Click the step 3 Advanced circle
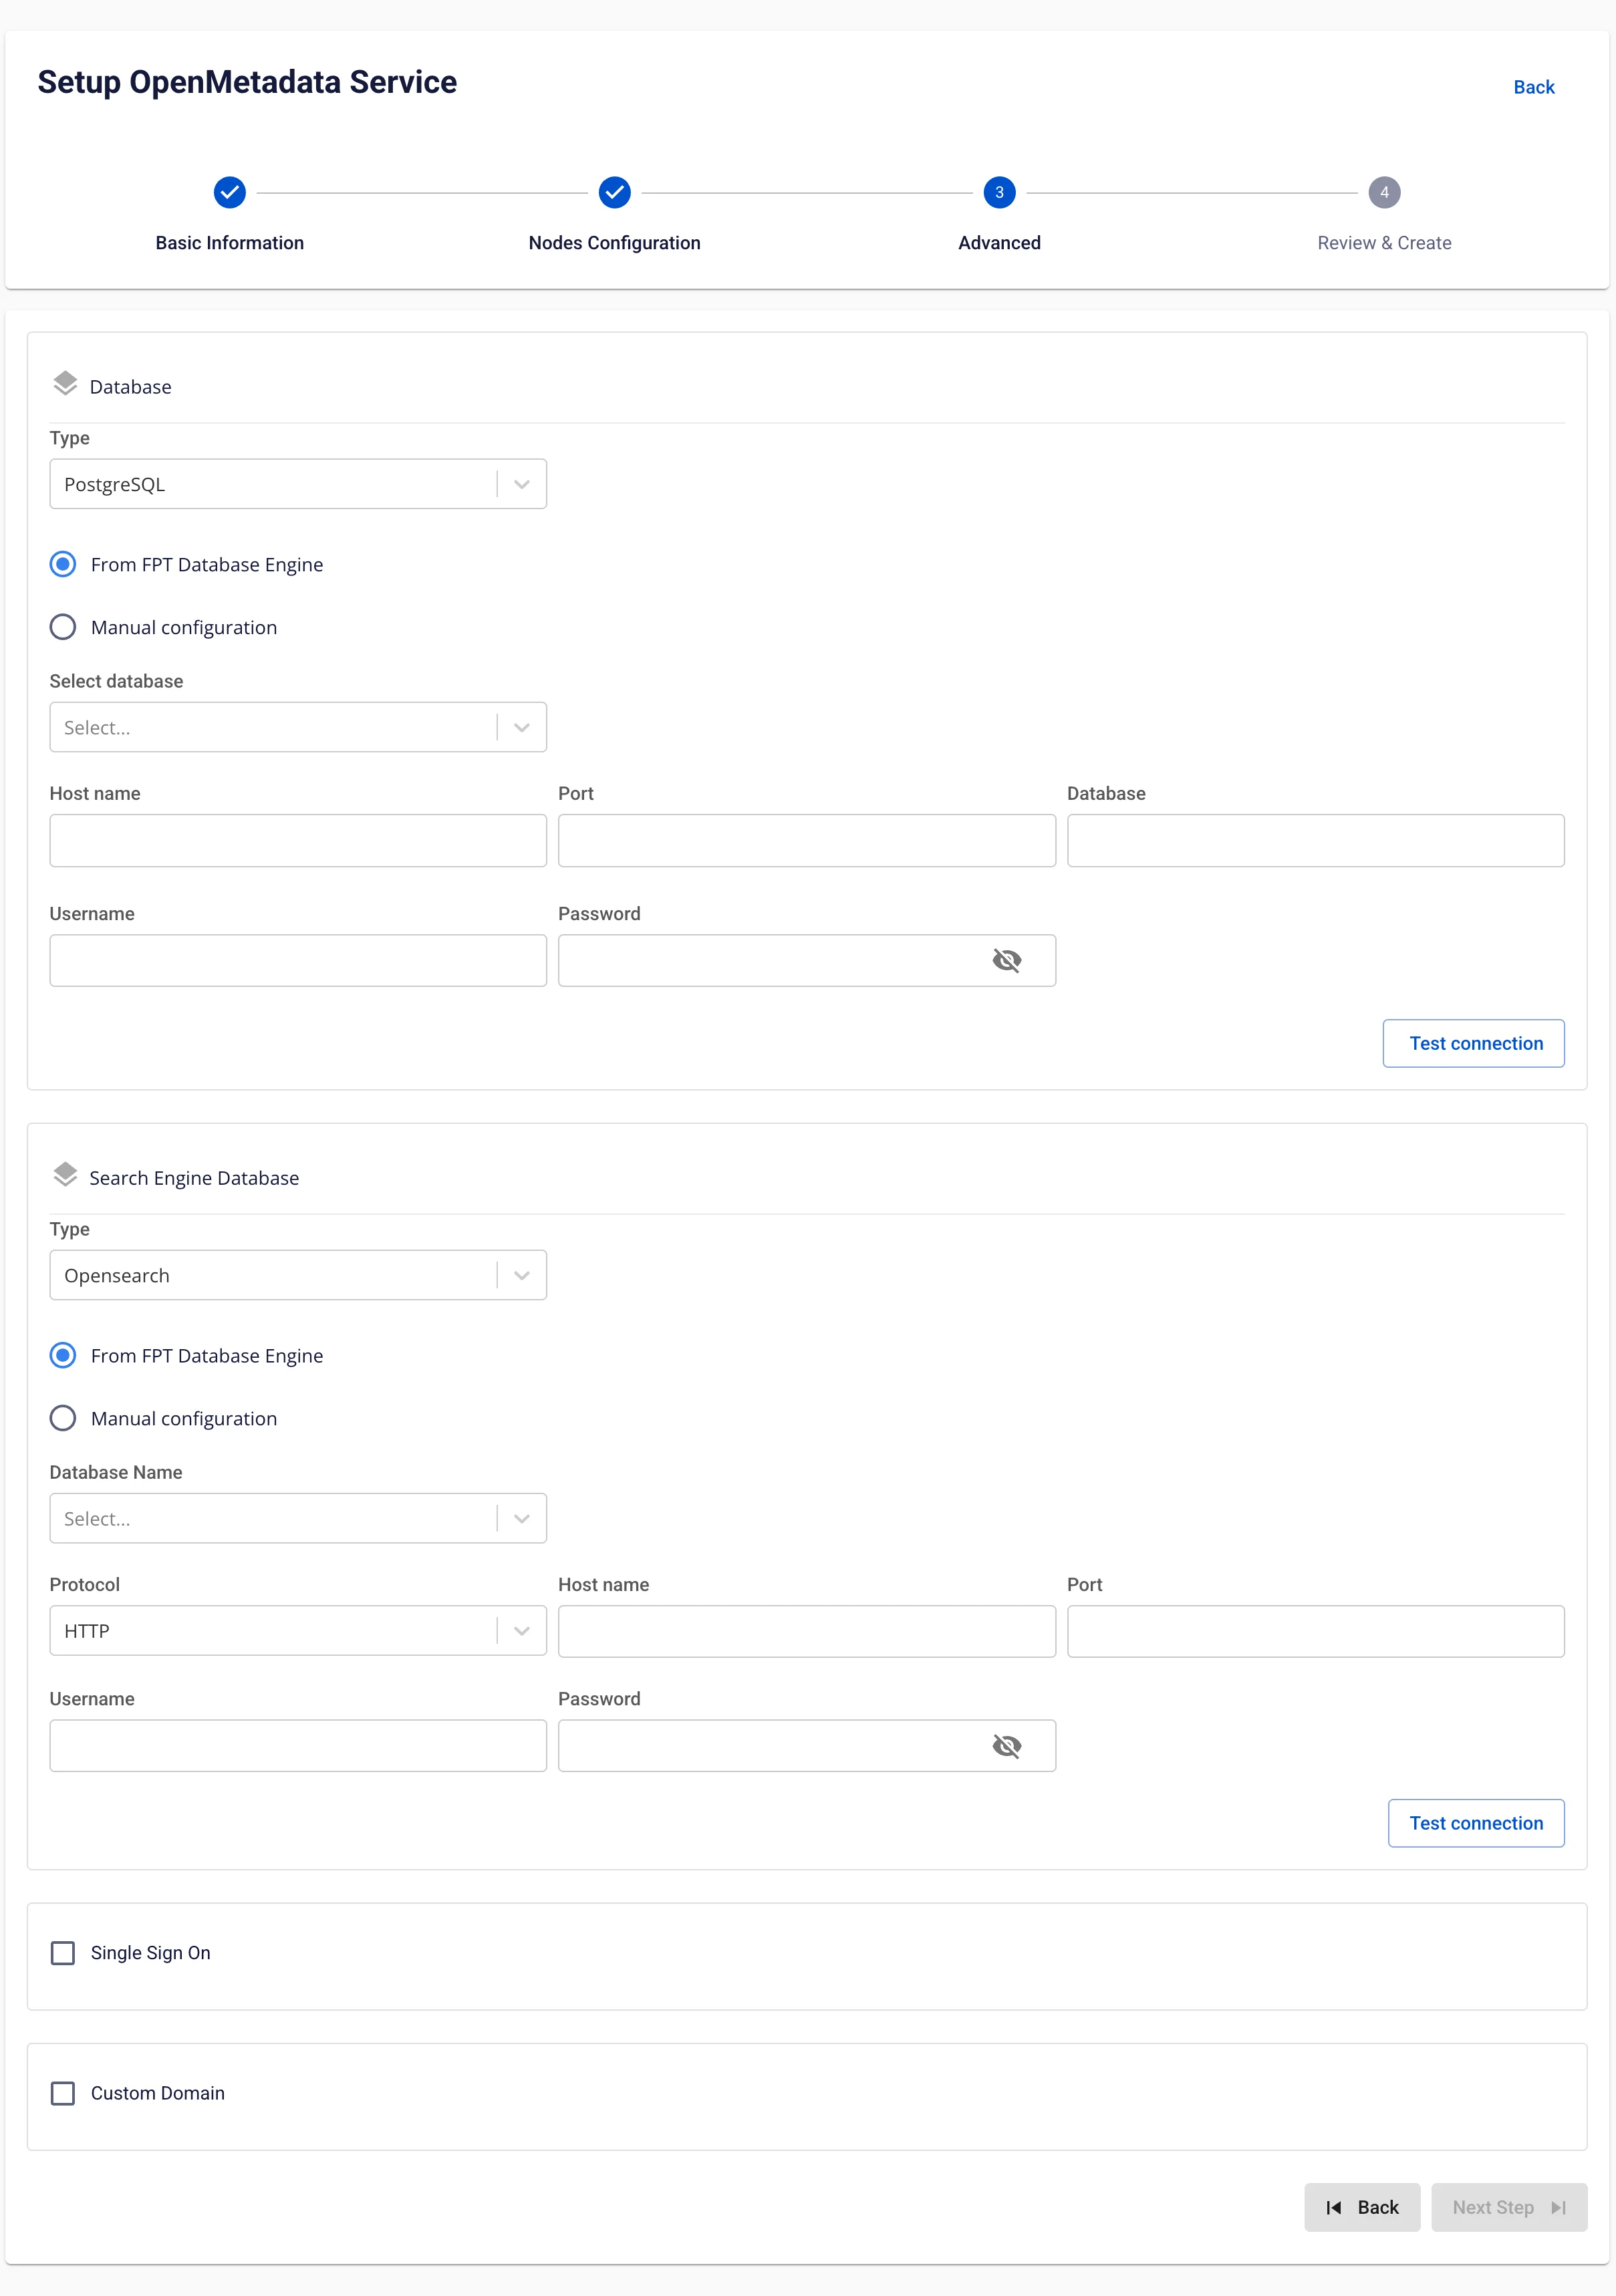 999,193
